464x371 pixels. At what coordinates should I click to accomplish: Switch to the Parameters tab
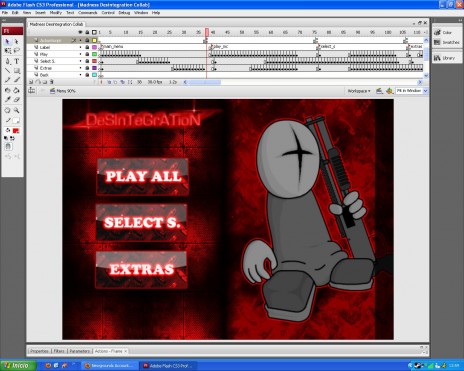point(80,351)
